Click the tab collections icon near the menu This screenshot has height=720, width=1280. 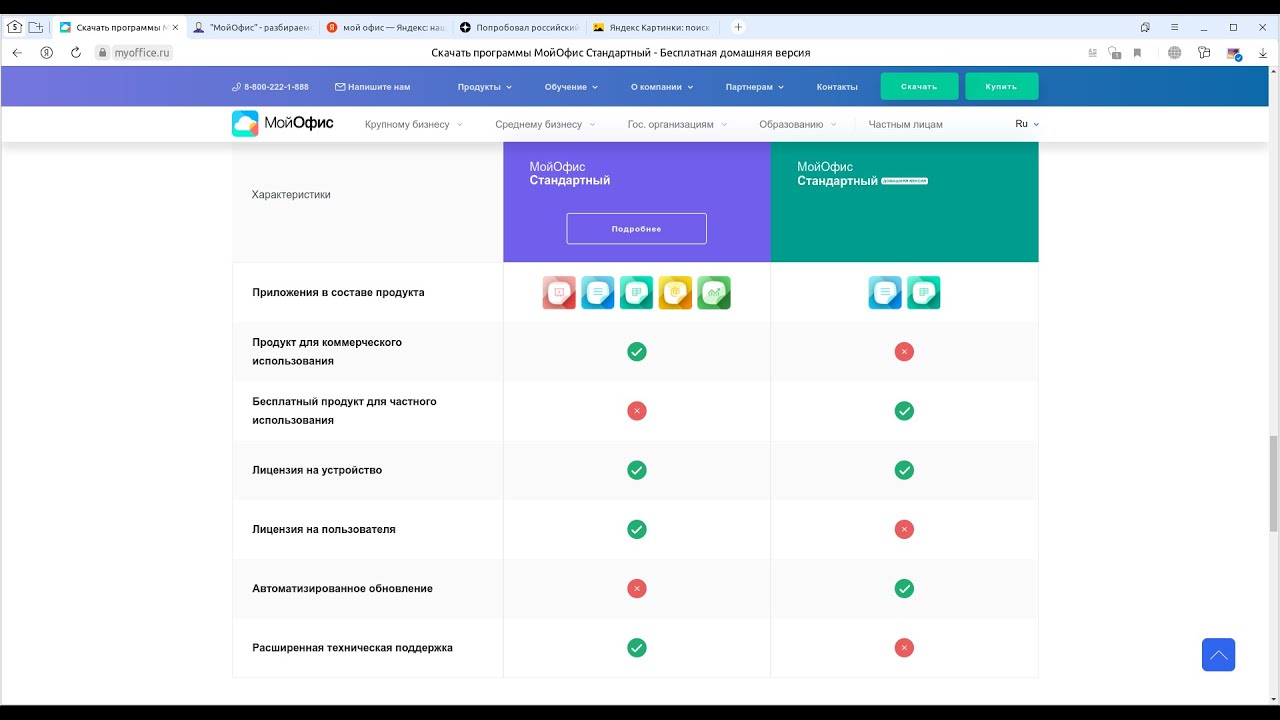tap(1145, 27)
